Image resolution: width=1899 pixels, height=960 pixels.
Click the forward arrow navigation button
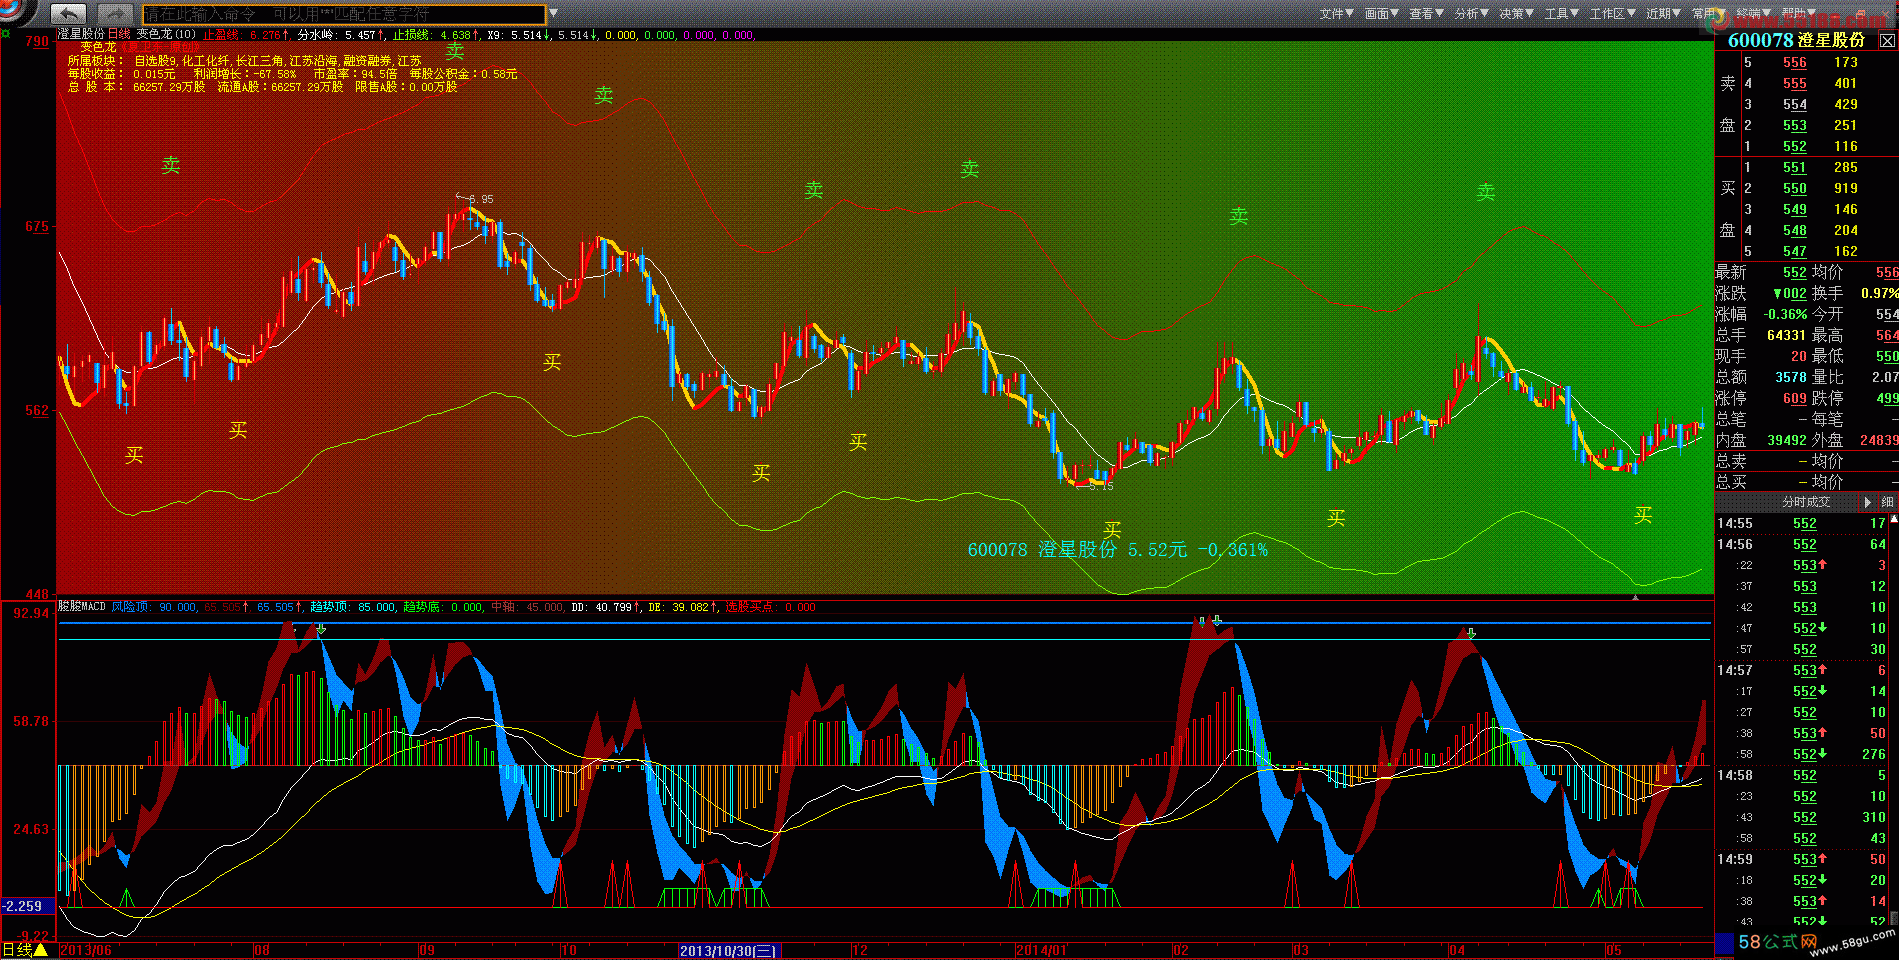tap(116, 14)
